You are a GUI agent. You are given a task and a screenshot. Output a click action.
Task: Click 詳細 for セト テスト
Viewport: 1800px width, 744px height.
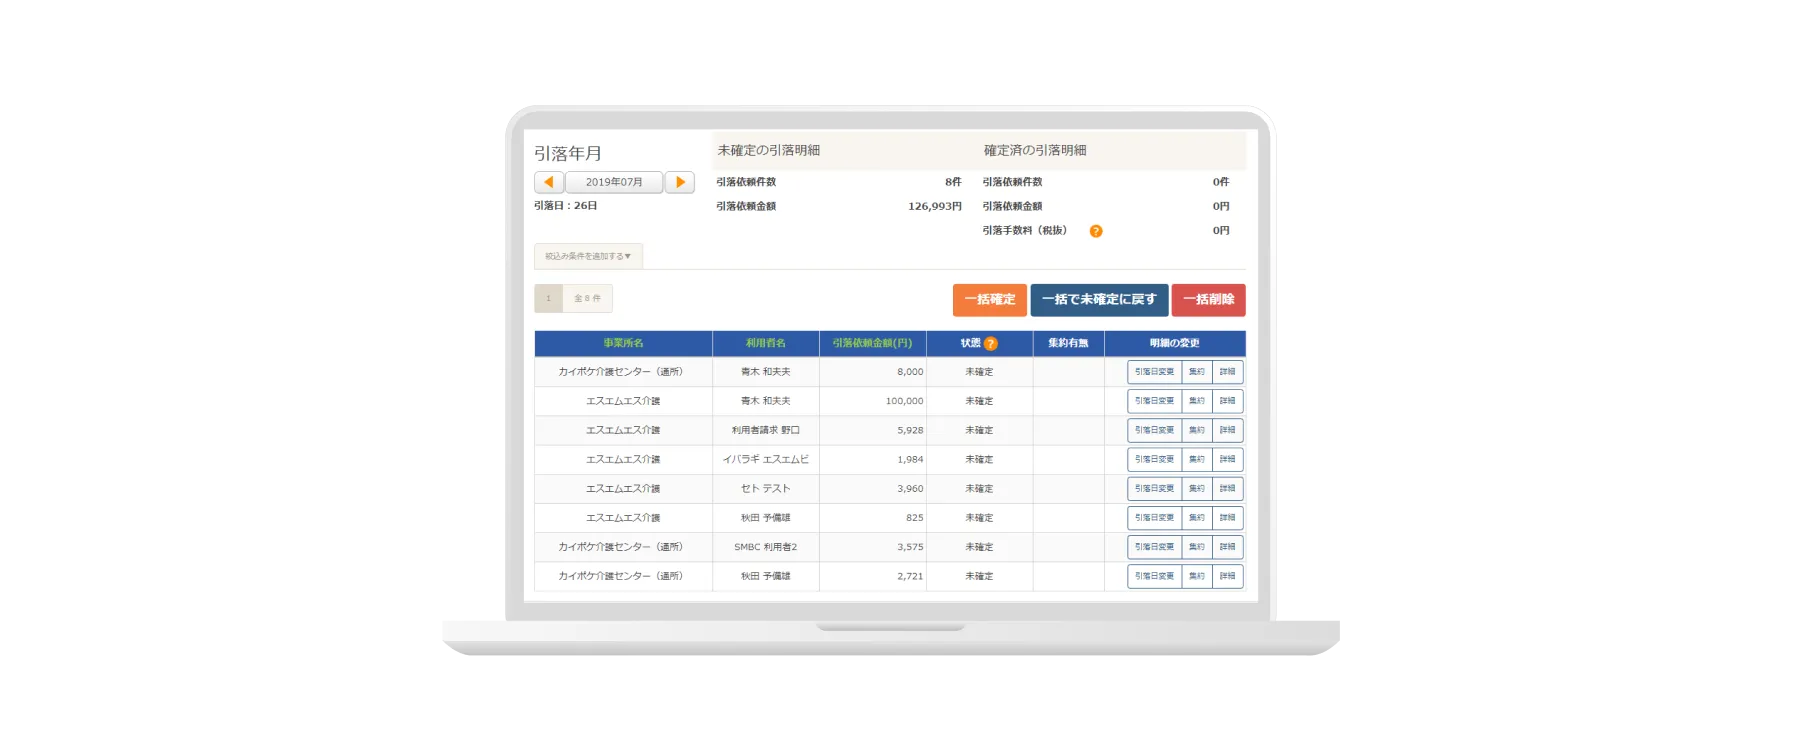(x=1227, y=489)
